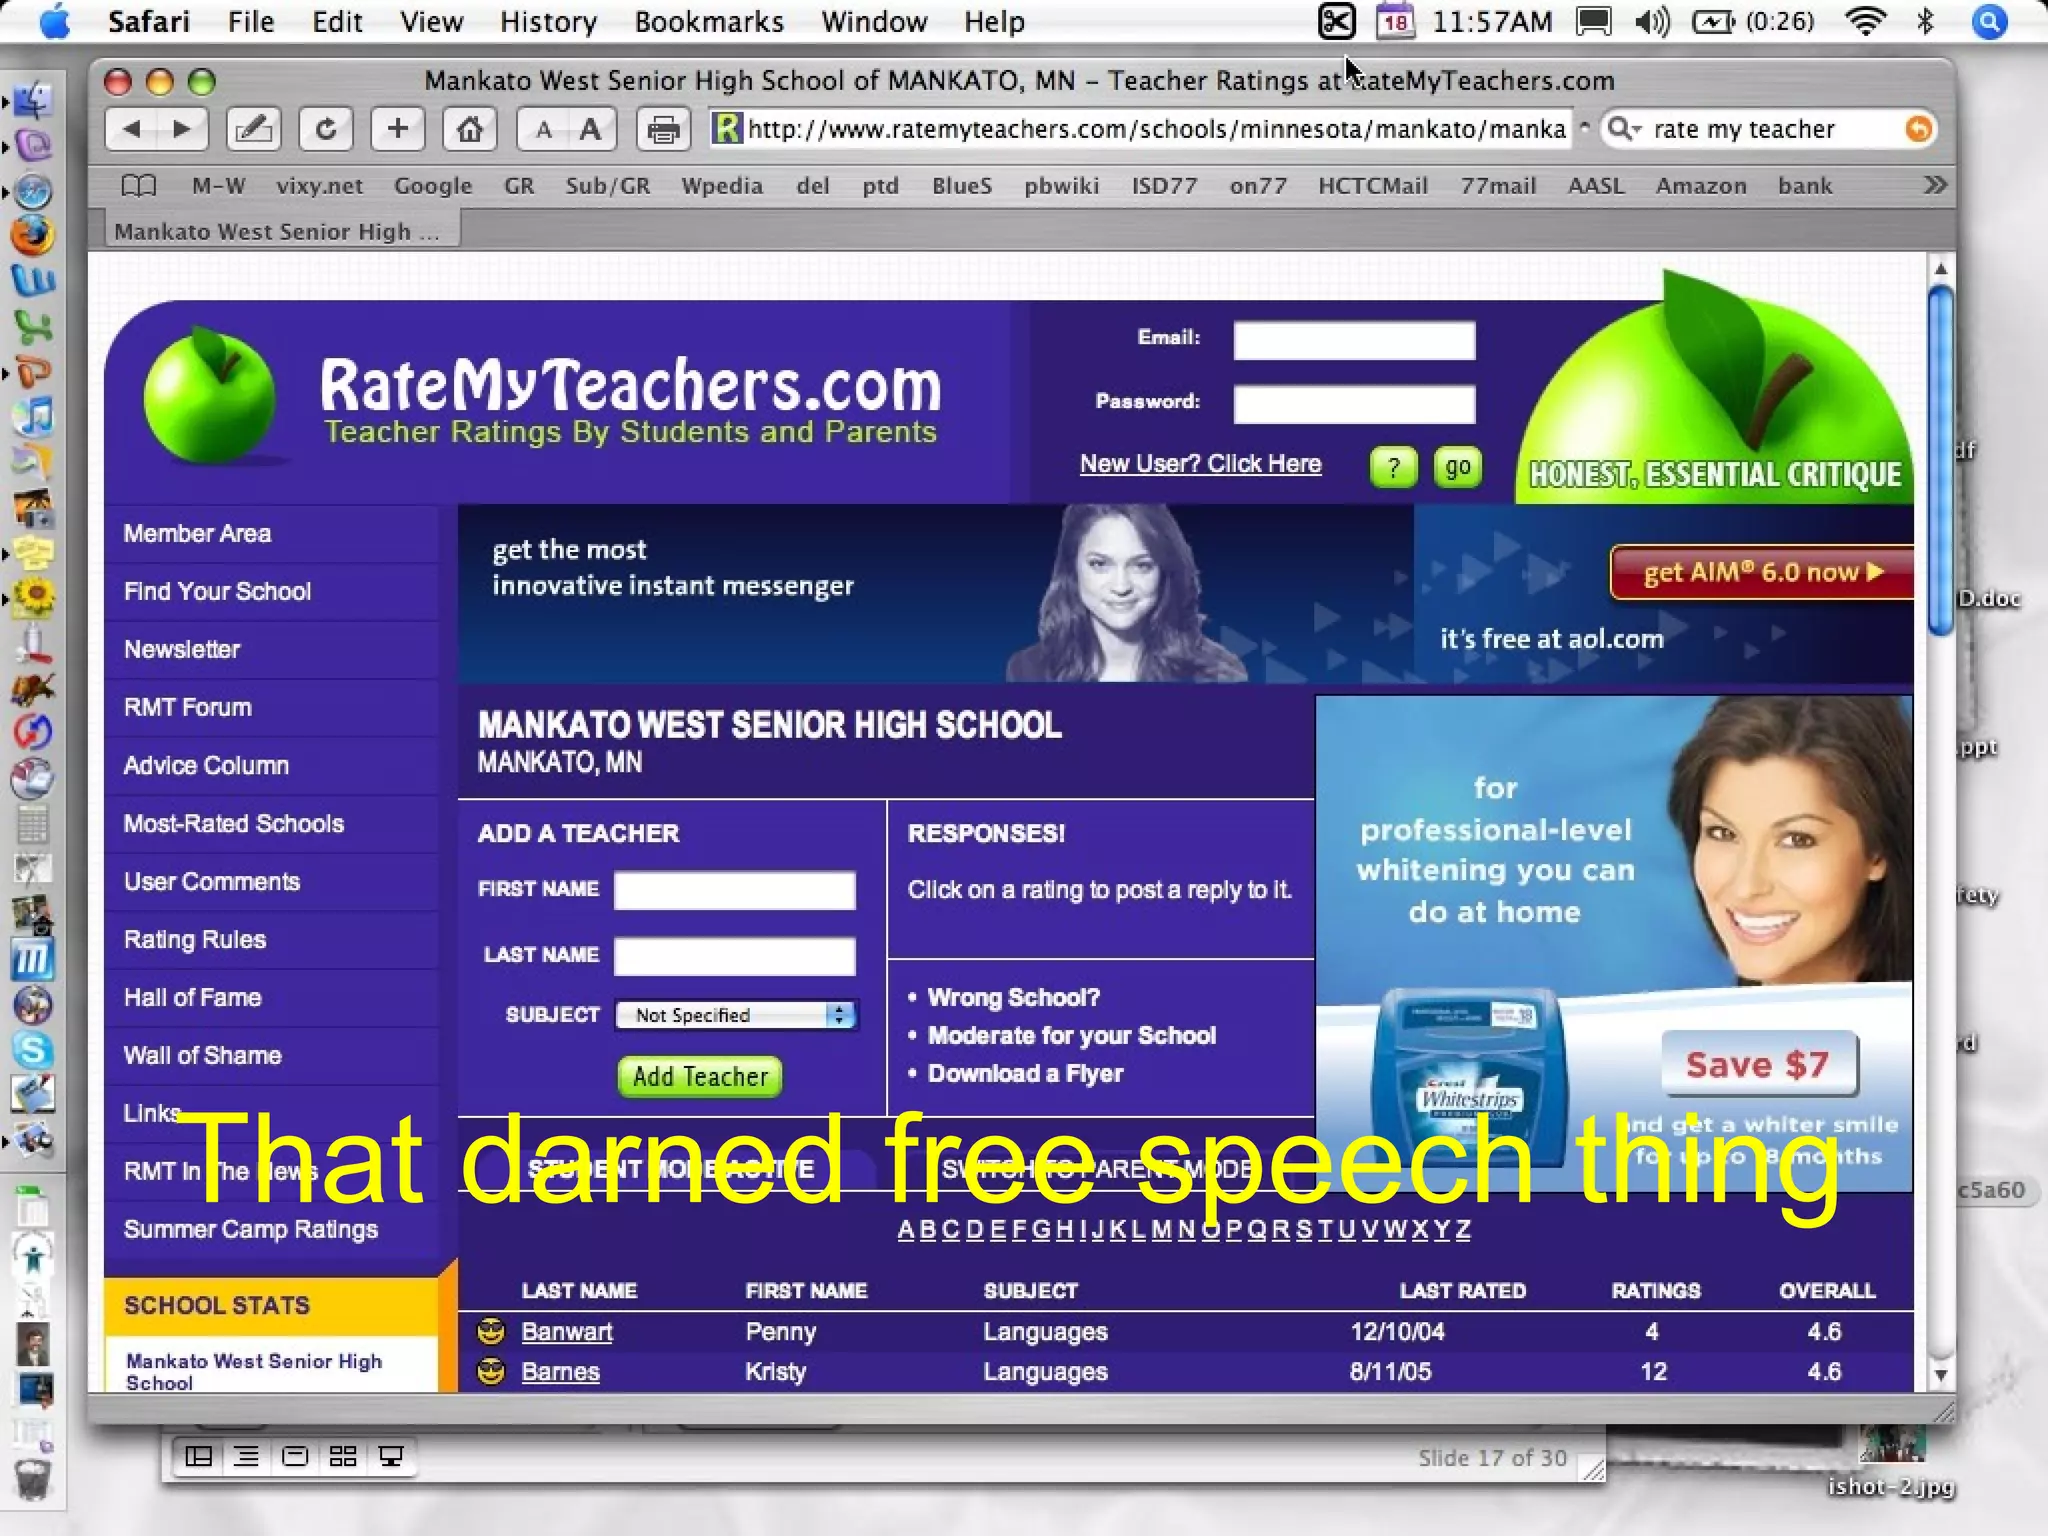Click the page scrollbar down arrow
Screen dimensions: 2048x1536
[x=1940, y=1375]
